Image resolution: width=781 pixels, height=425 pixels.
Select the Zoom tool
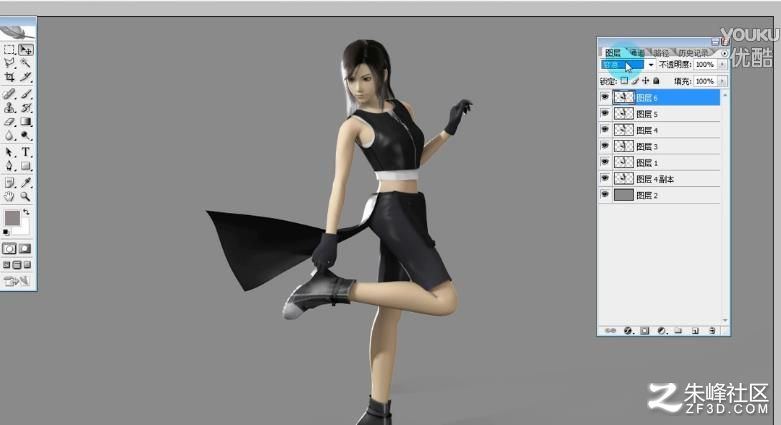[25, 196]
